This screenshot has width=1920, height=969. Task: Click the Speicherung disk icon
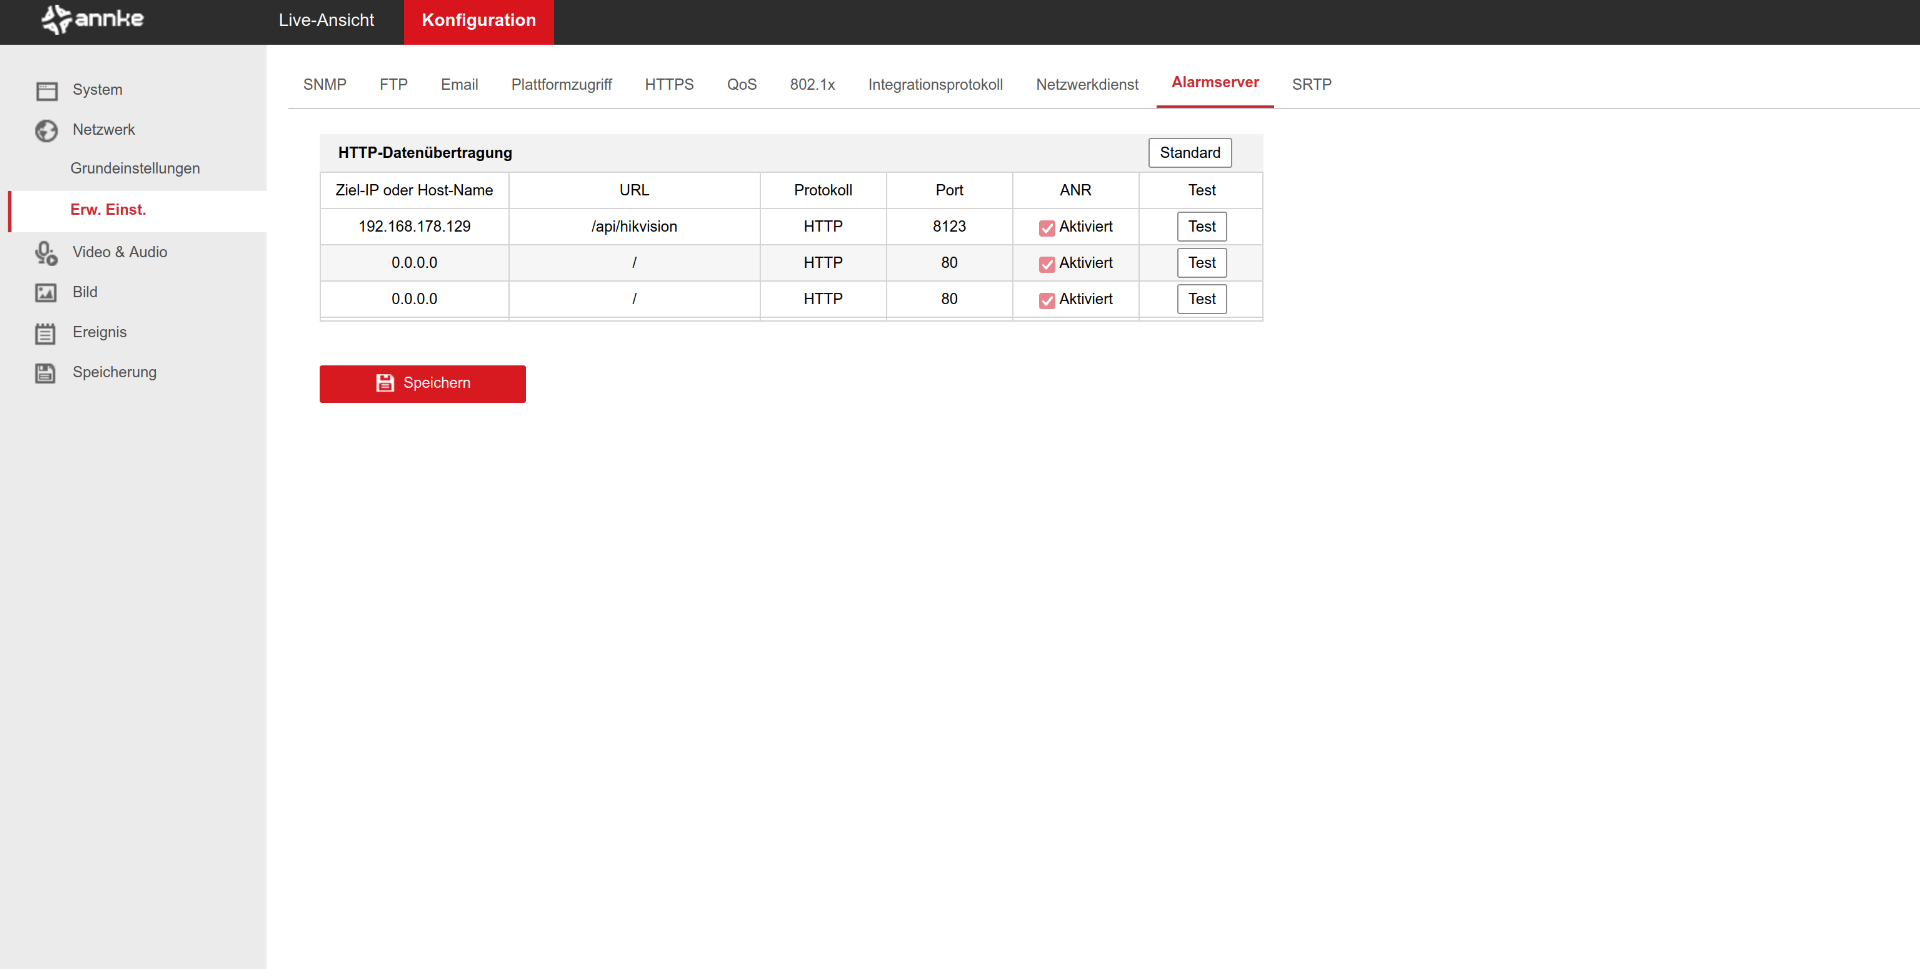[x=46, y=373]
